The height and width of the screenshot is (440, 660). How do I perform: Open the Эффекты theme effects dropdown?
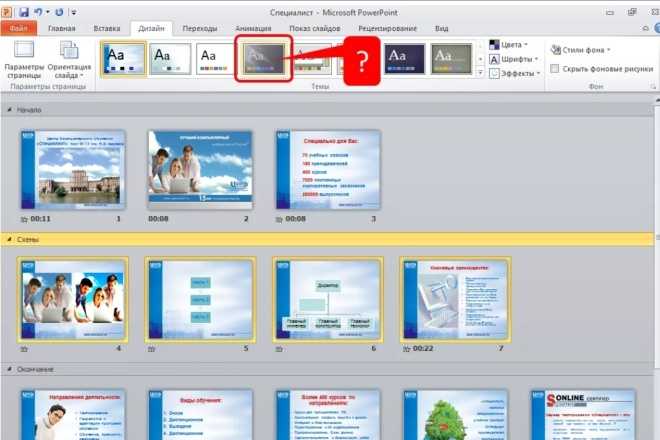click(x=514, y=73)
